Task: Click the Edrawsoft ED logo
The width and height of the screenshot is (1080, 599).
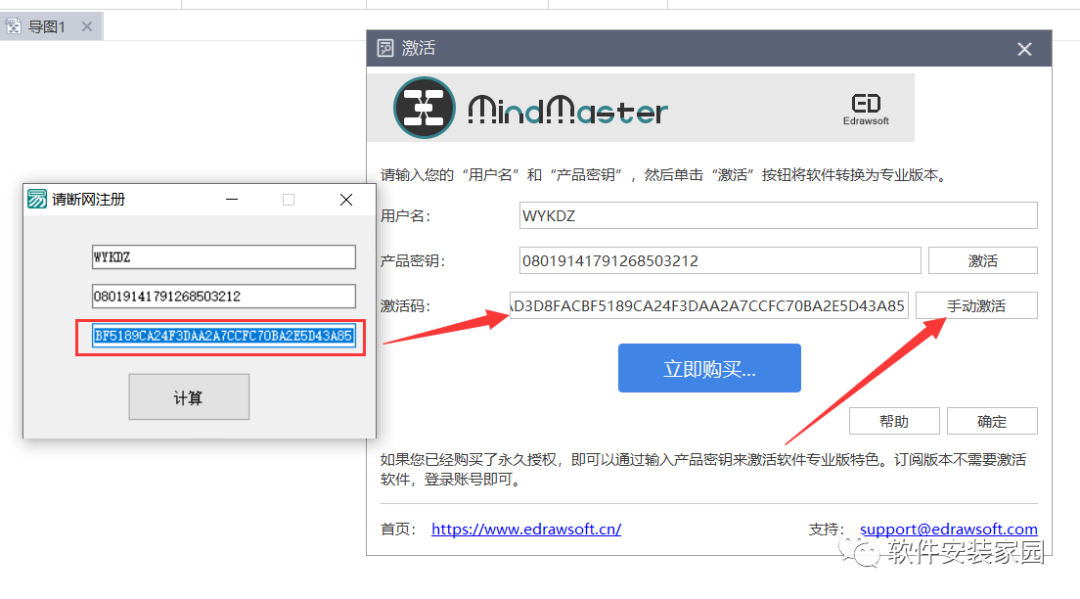Action: click(x=866, y=109)
